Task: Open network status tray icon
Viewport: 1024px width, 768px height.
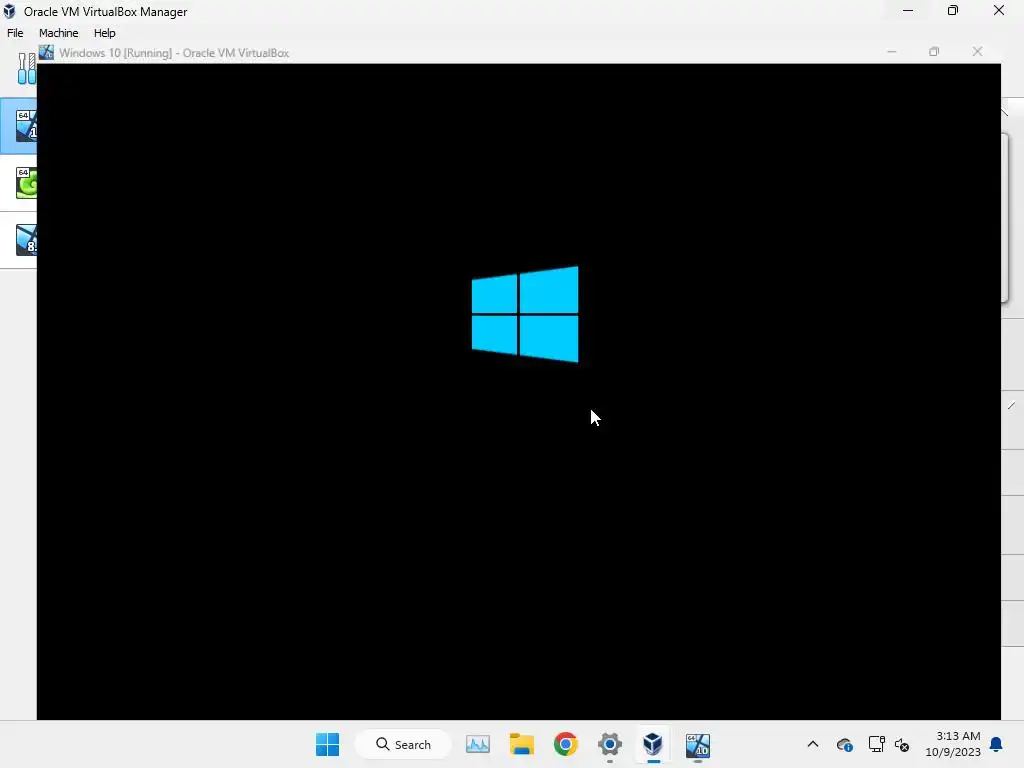Action: point(876,744)
